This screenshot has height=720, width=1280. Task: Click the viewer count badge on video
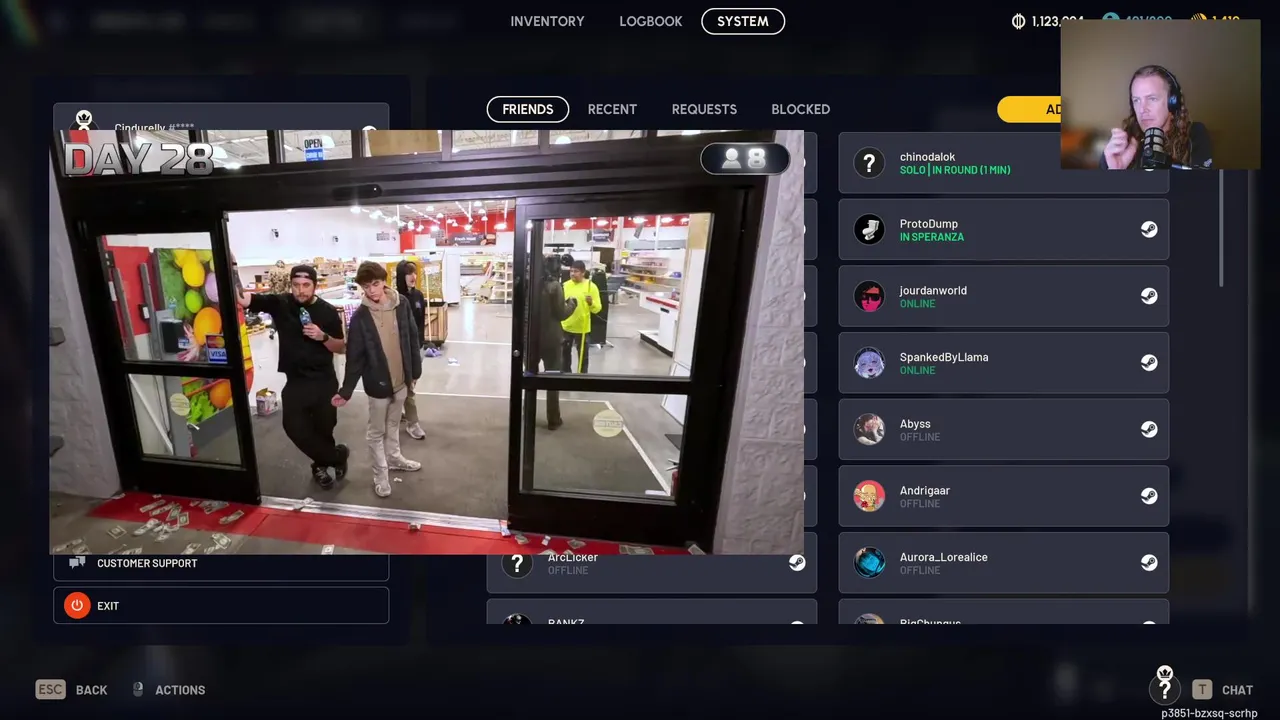point(745,158)
